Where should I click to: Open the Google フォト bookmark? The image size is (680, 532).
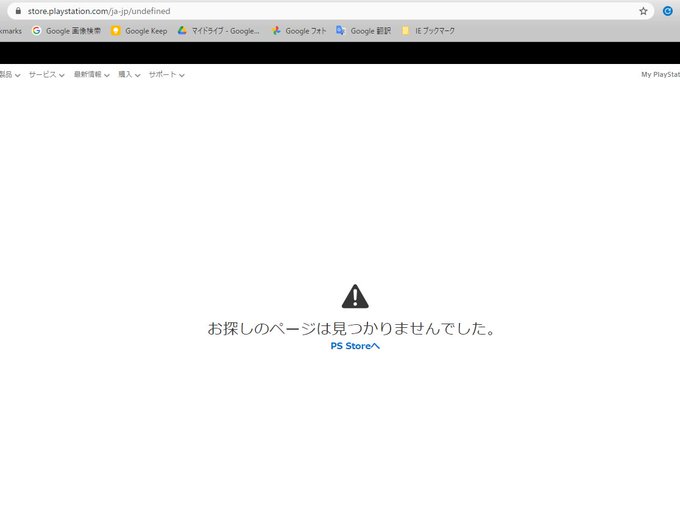click(x=299, y=31)
